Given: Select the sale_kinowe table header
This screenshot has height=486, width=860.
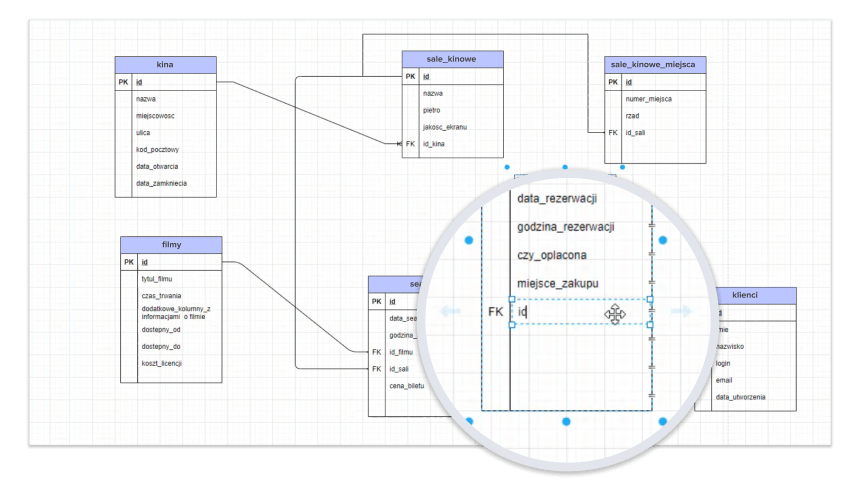Looking at the screenshot, I should pos(452,59).
